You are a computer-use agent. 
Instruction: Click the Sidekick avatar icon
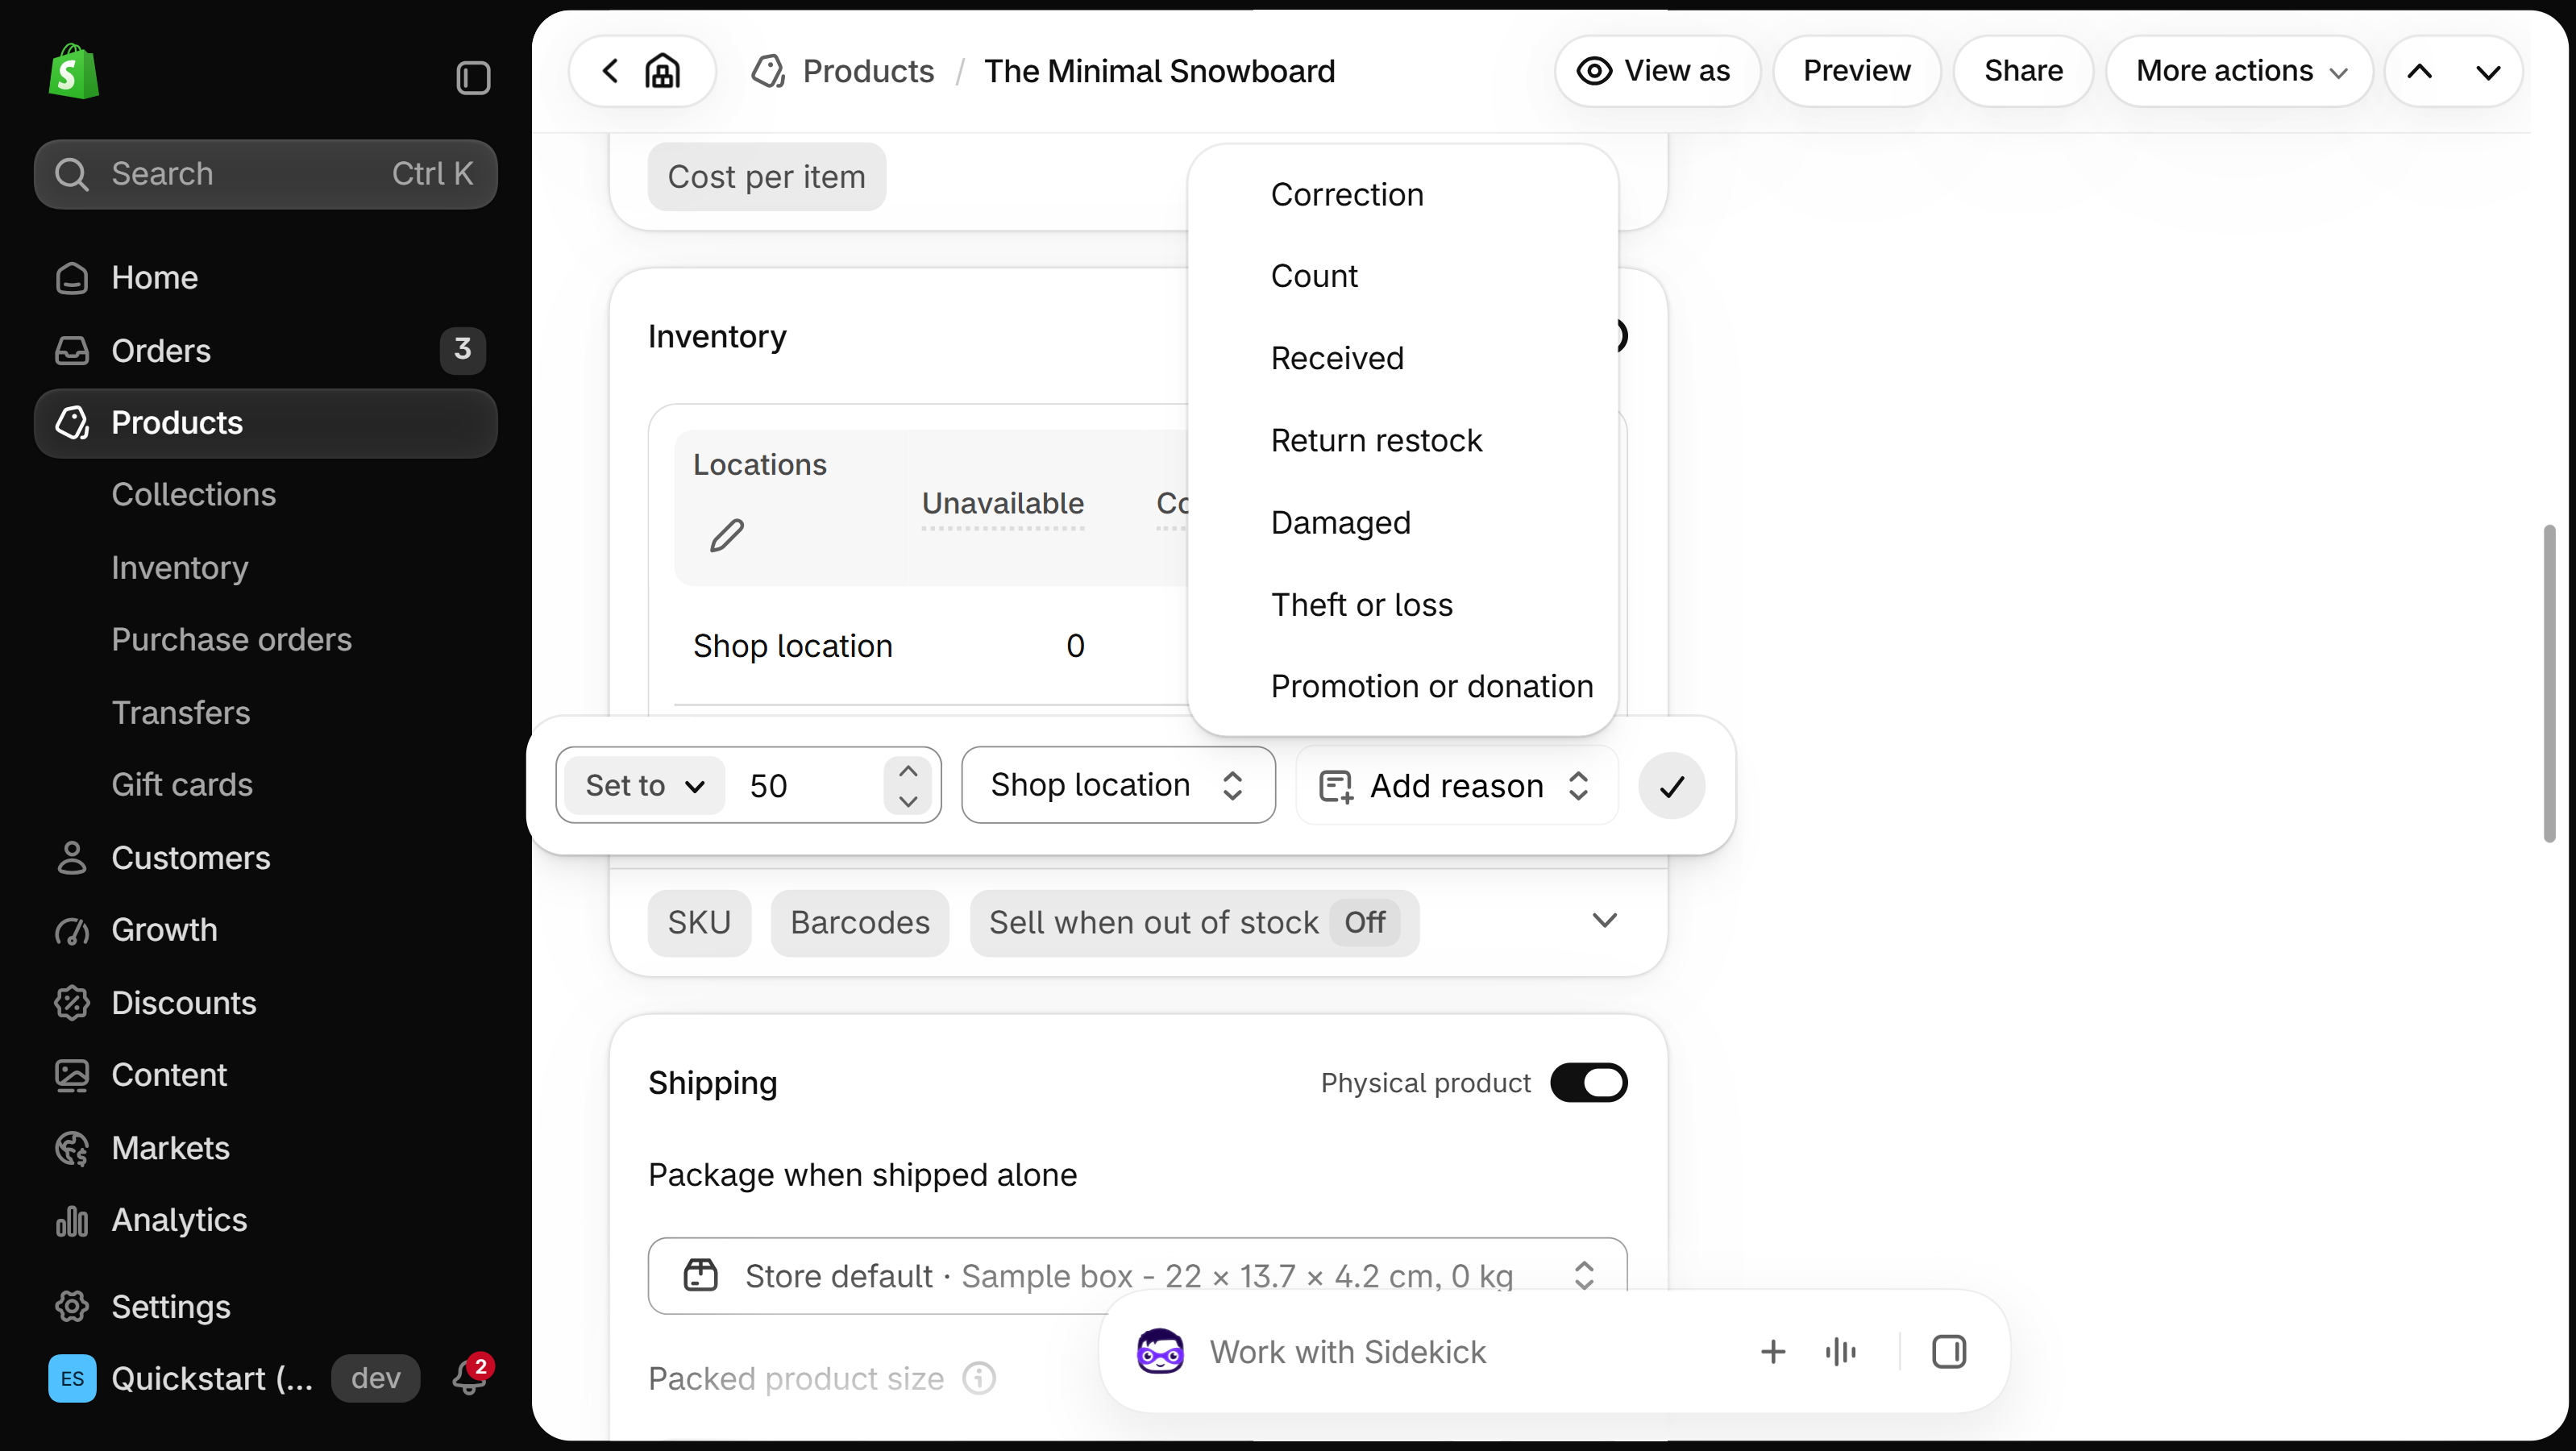point(1160,1351)
